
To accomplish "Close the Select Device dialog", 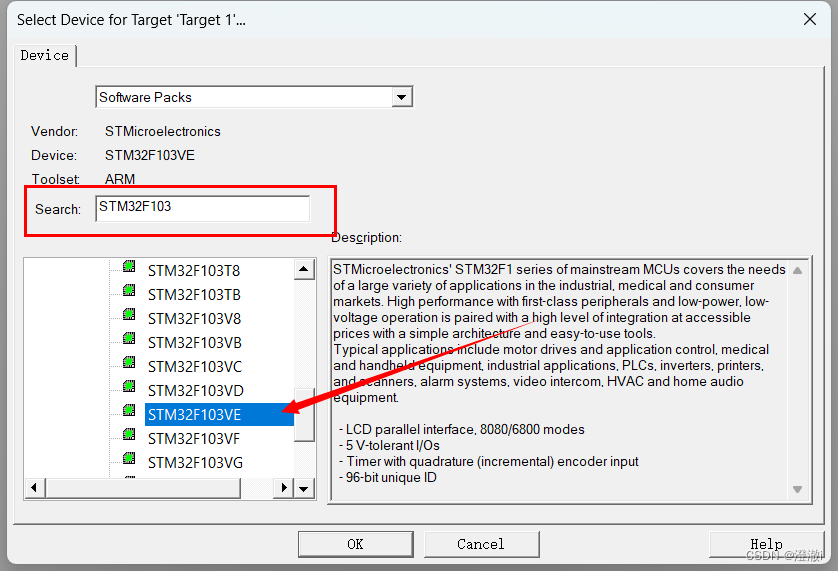I will tap(810, 19).
